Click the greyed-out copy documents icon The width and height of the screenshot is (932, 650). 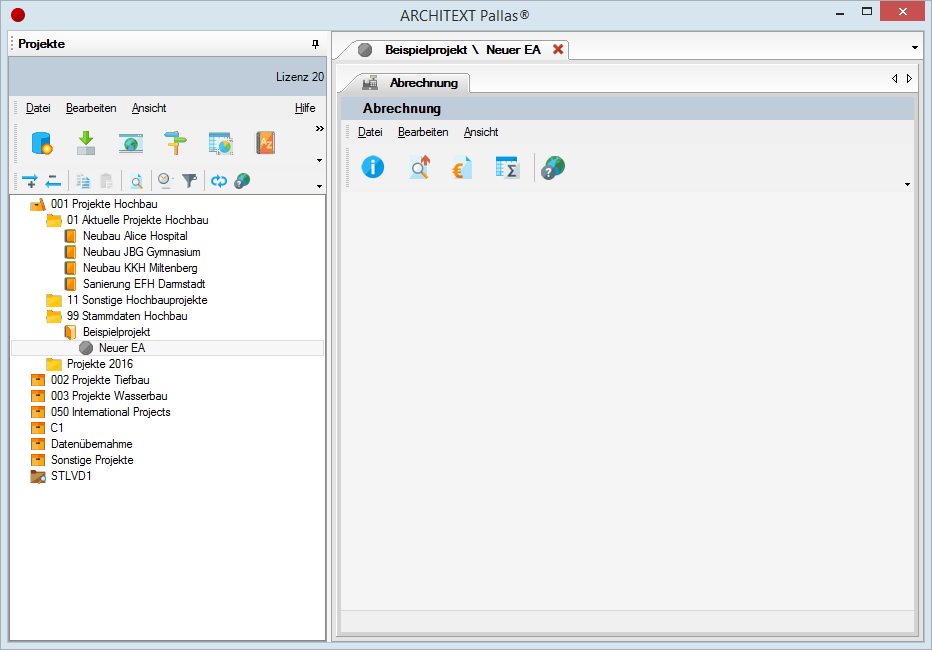[83, 181]
